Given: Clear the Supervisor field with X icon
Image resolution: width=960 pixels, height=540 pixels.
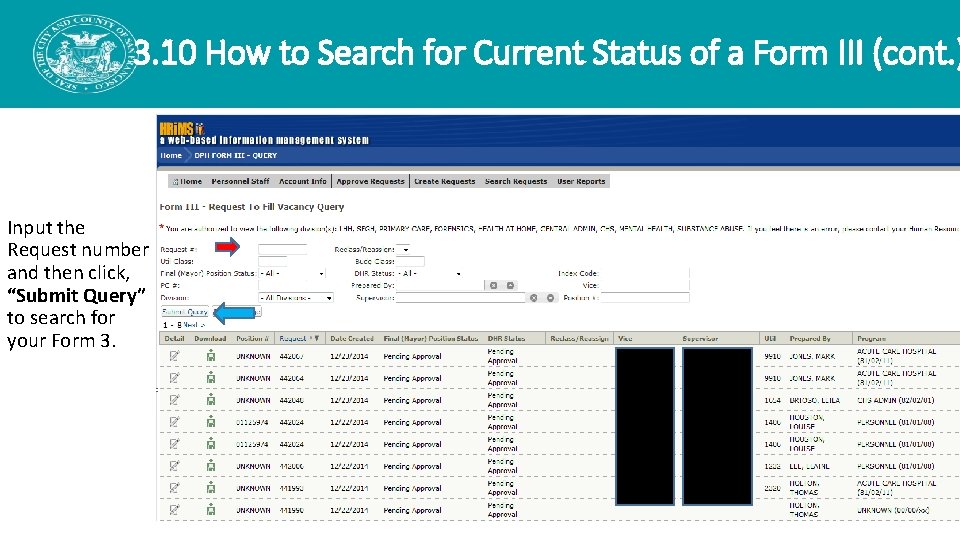Looking at the screenshot, I should click(533, 298).
